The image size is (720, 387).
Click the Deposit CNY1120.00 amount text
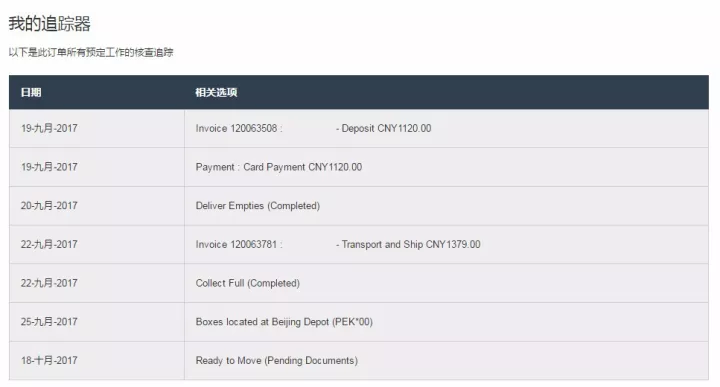click(x=386, y=129)
